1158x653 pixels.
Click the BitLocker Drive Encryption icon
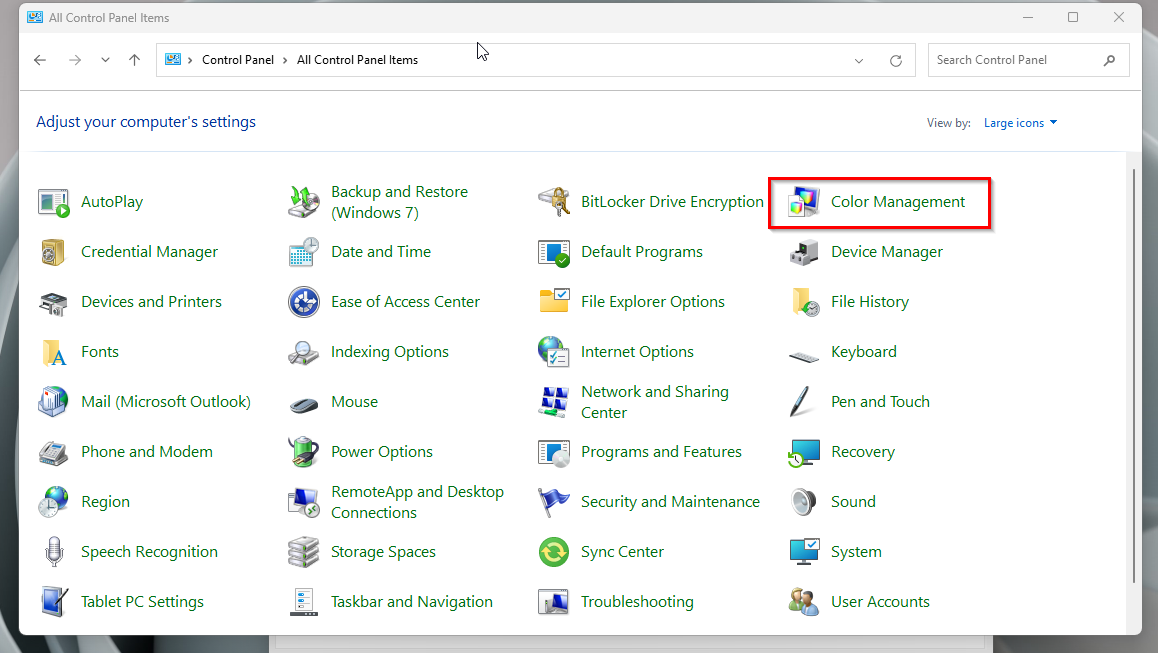click(x=554, y=202)
